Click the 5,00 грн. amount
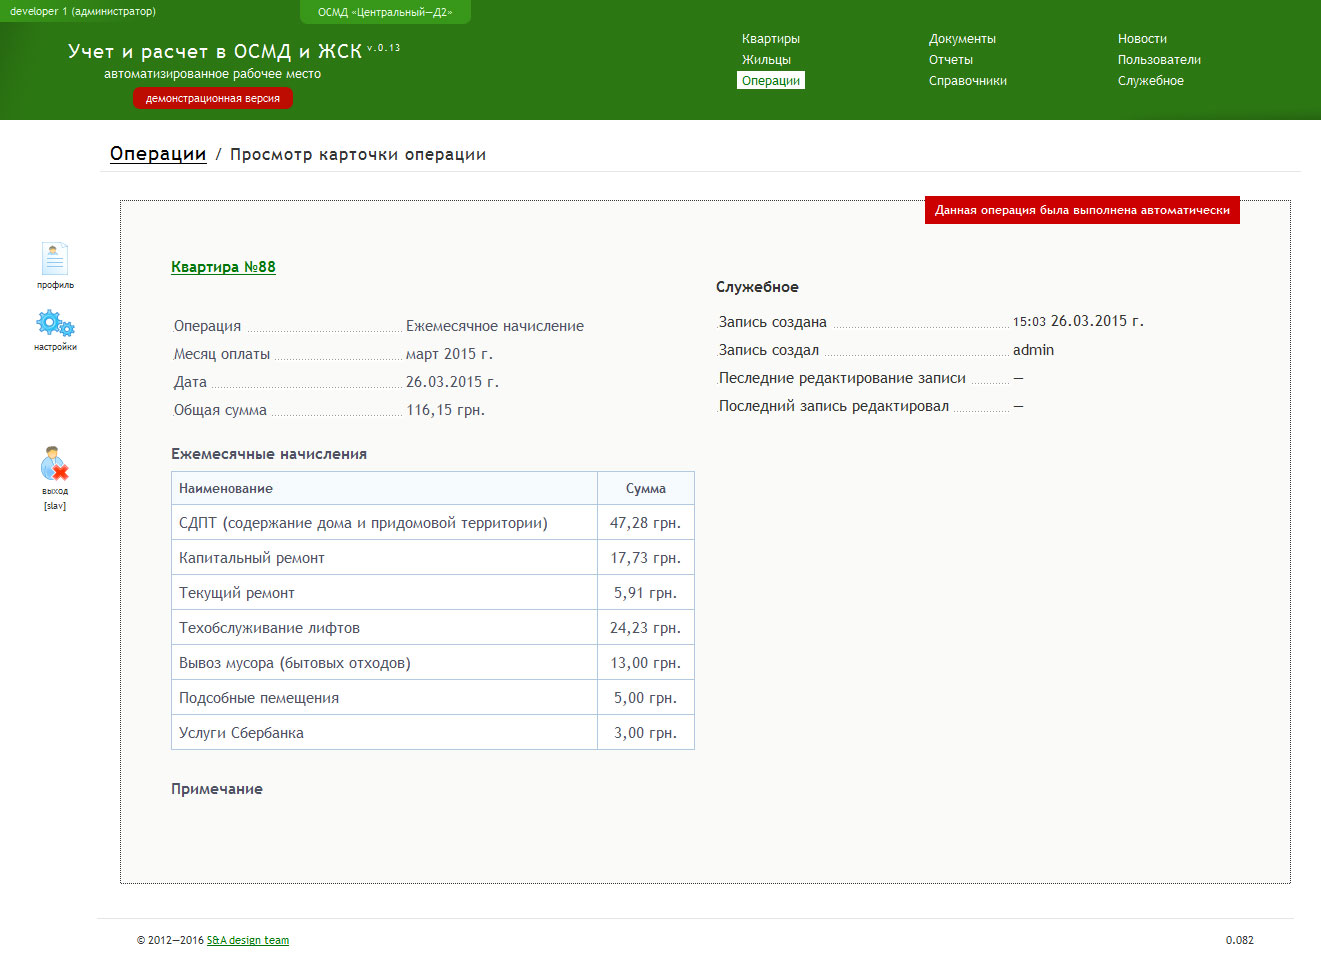Image resolution: width=1321 pixels, height=961 pixels. point(645,698)
